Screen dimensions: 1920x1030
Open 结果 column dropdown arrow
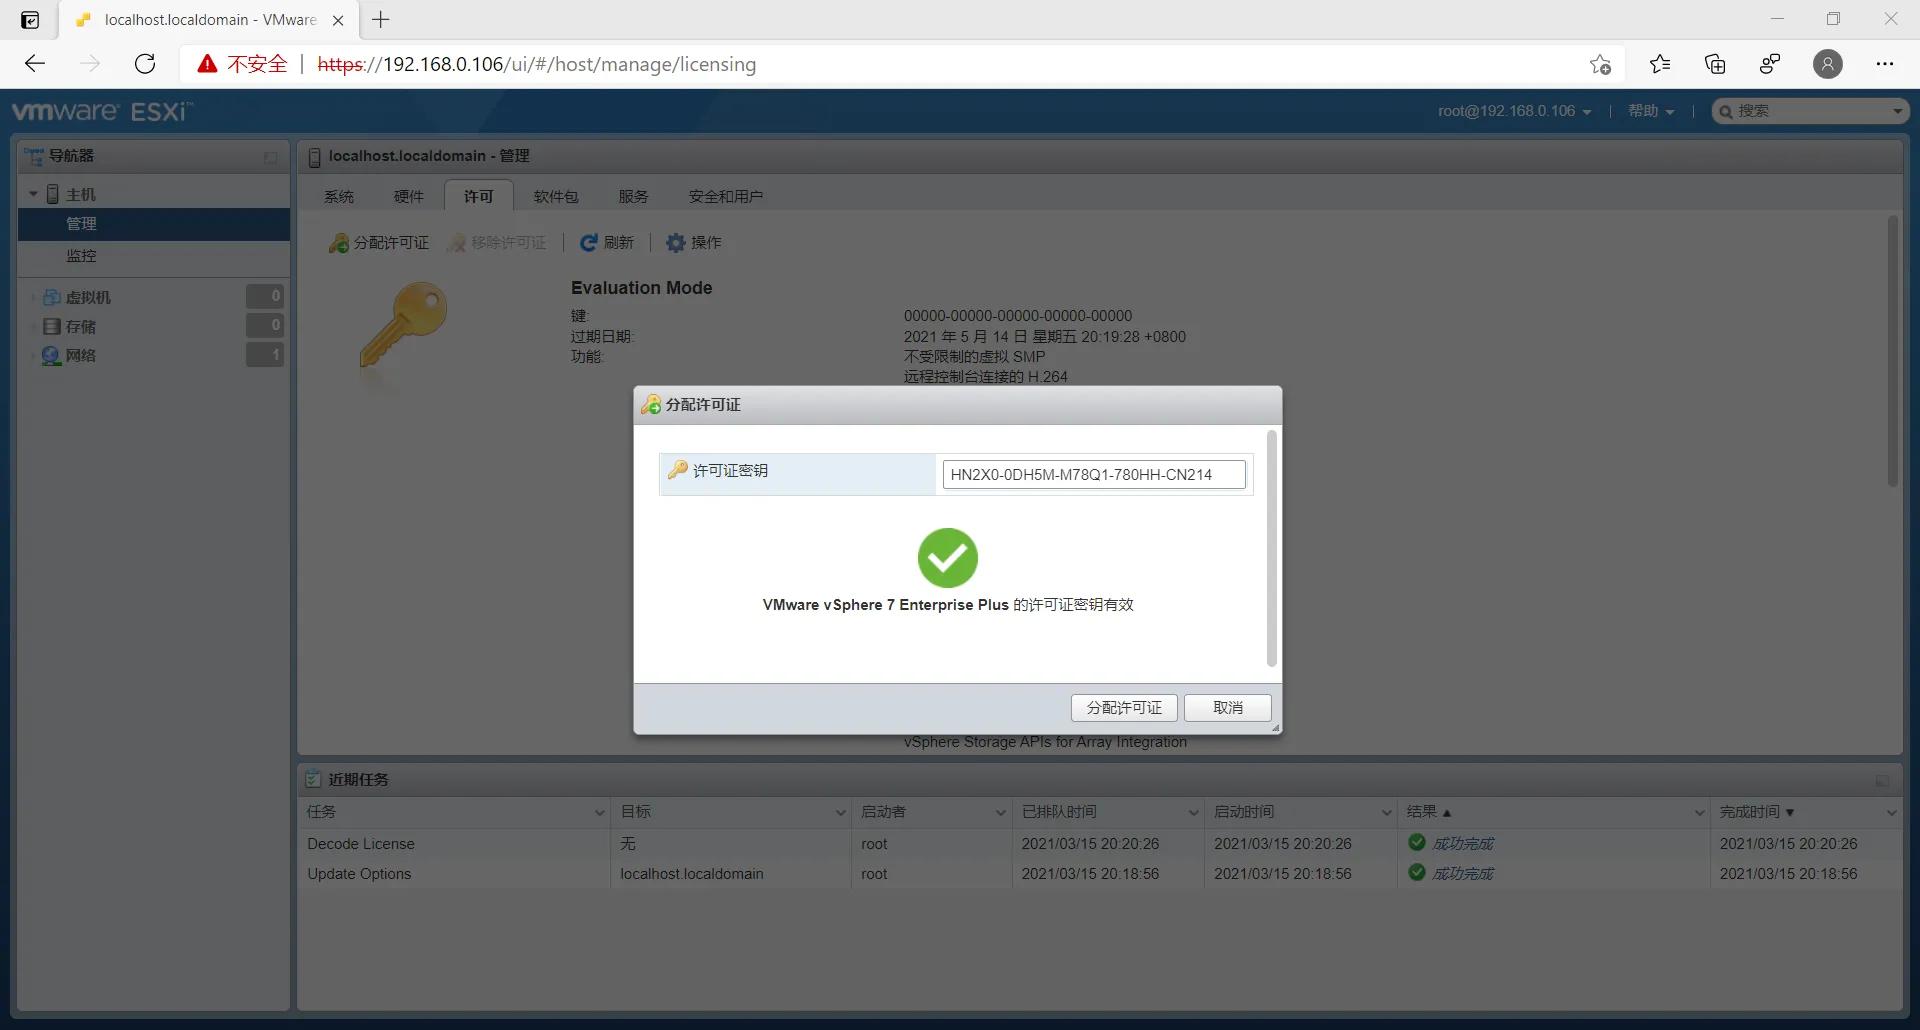pos(1699,812)
